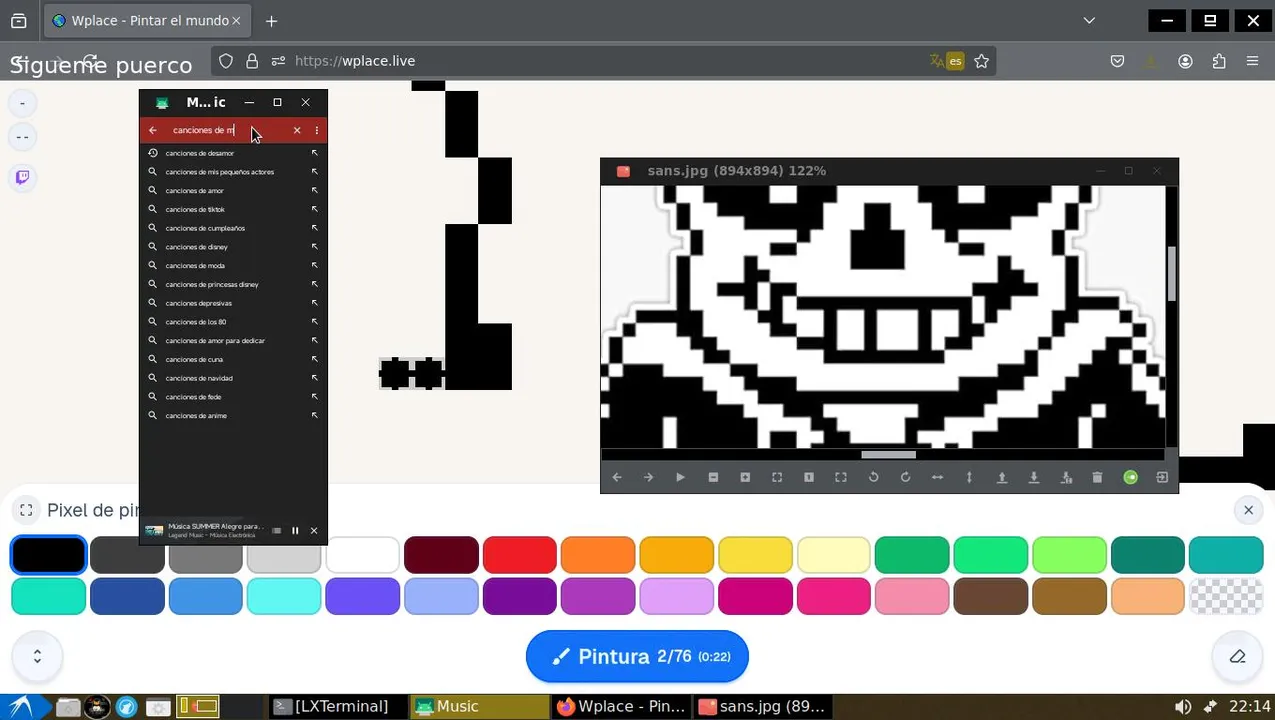Click the Music search field text
1275x720 pixels.
pos(203,130)
